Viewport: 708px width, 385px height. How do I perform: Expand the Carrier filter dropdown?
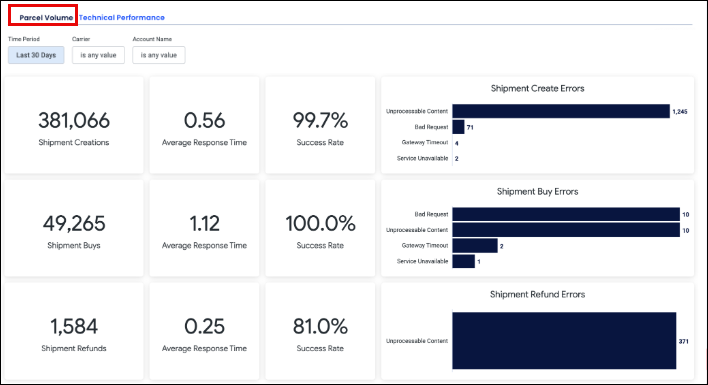(98, 55)
